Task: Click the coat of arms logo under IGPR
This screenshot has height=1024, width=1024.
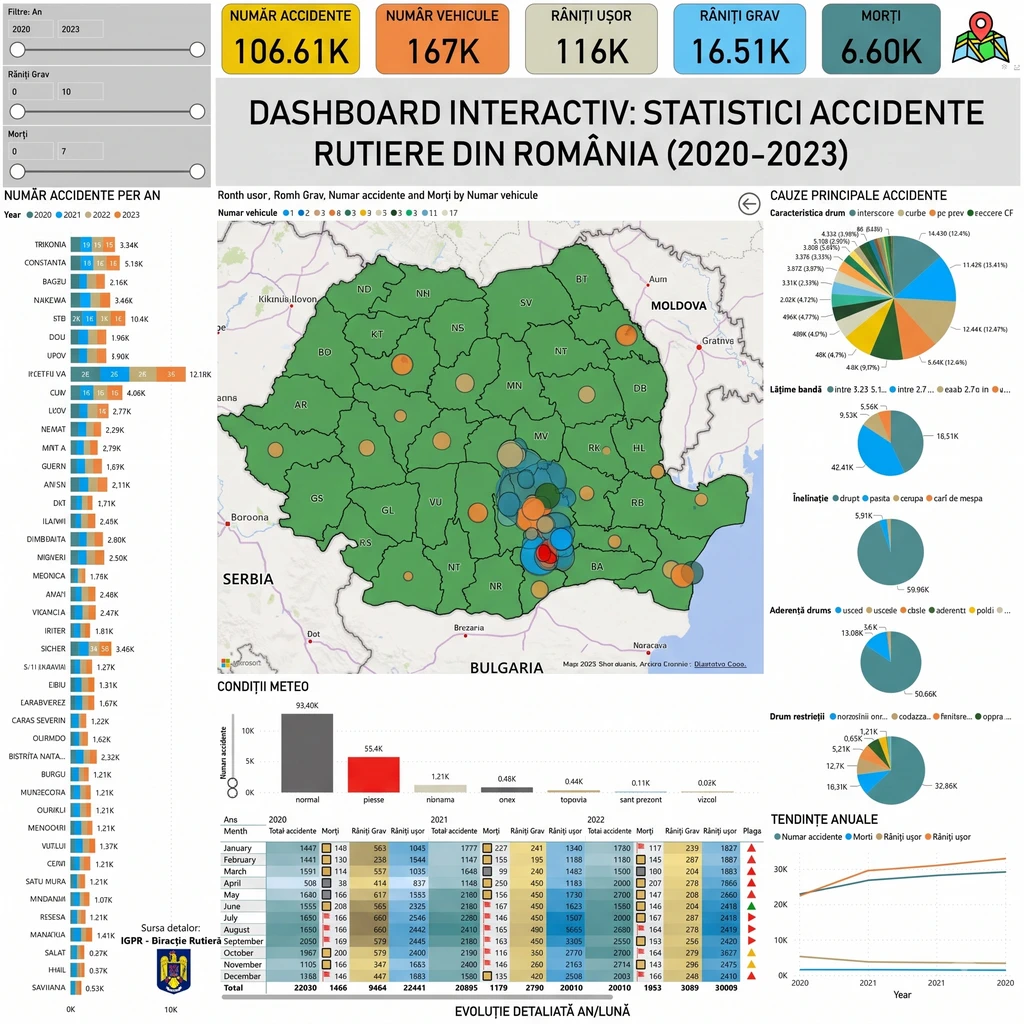Action: point(174,971)
